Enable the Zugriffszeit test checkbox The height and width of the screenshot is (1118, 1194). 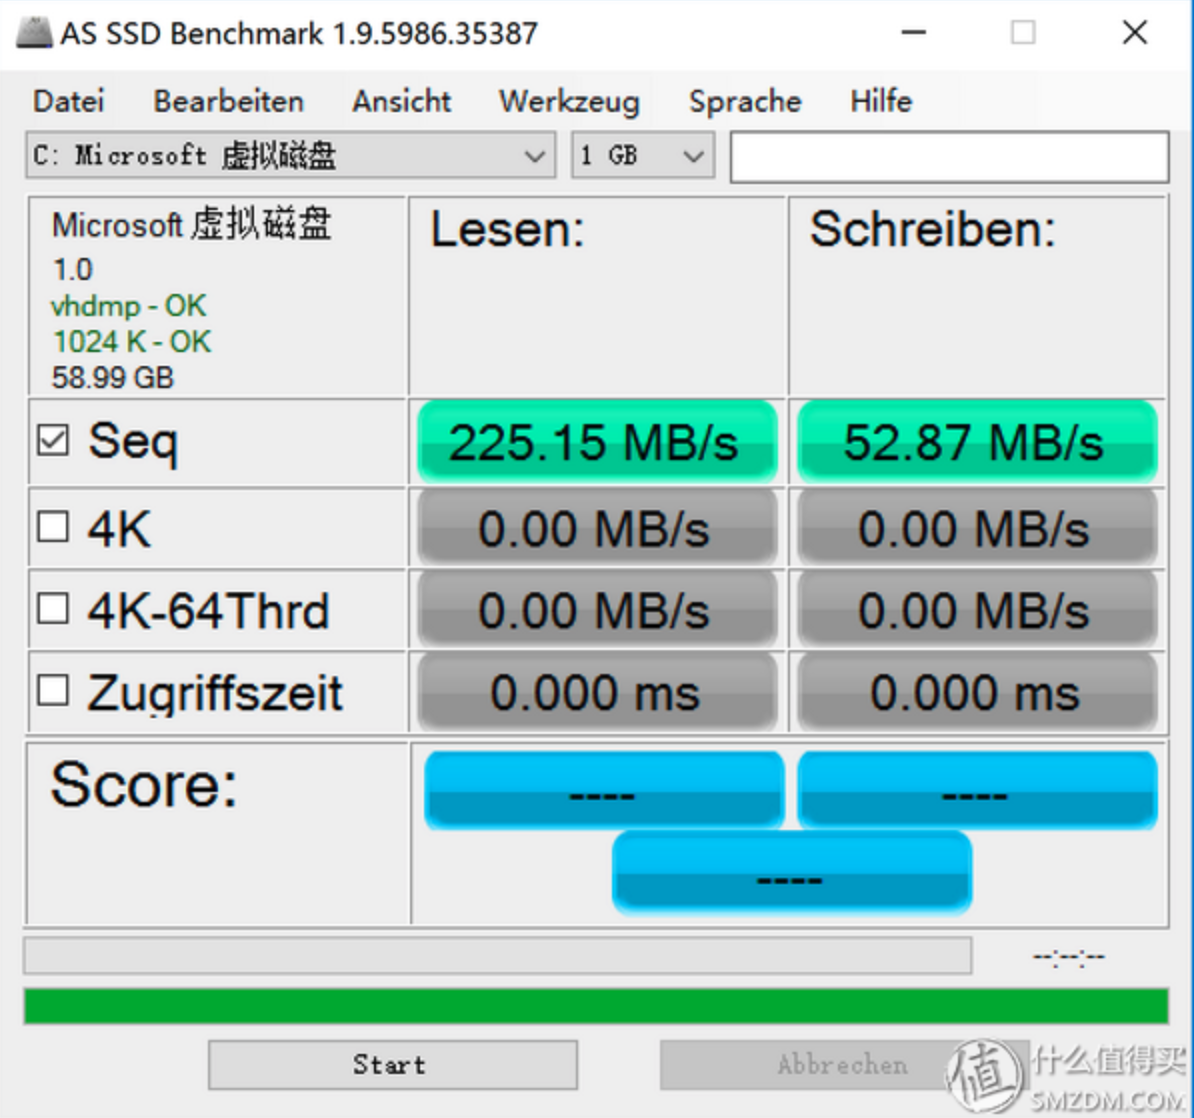[53, 691]
